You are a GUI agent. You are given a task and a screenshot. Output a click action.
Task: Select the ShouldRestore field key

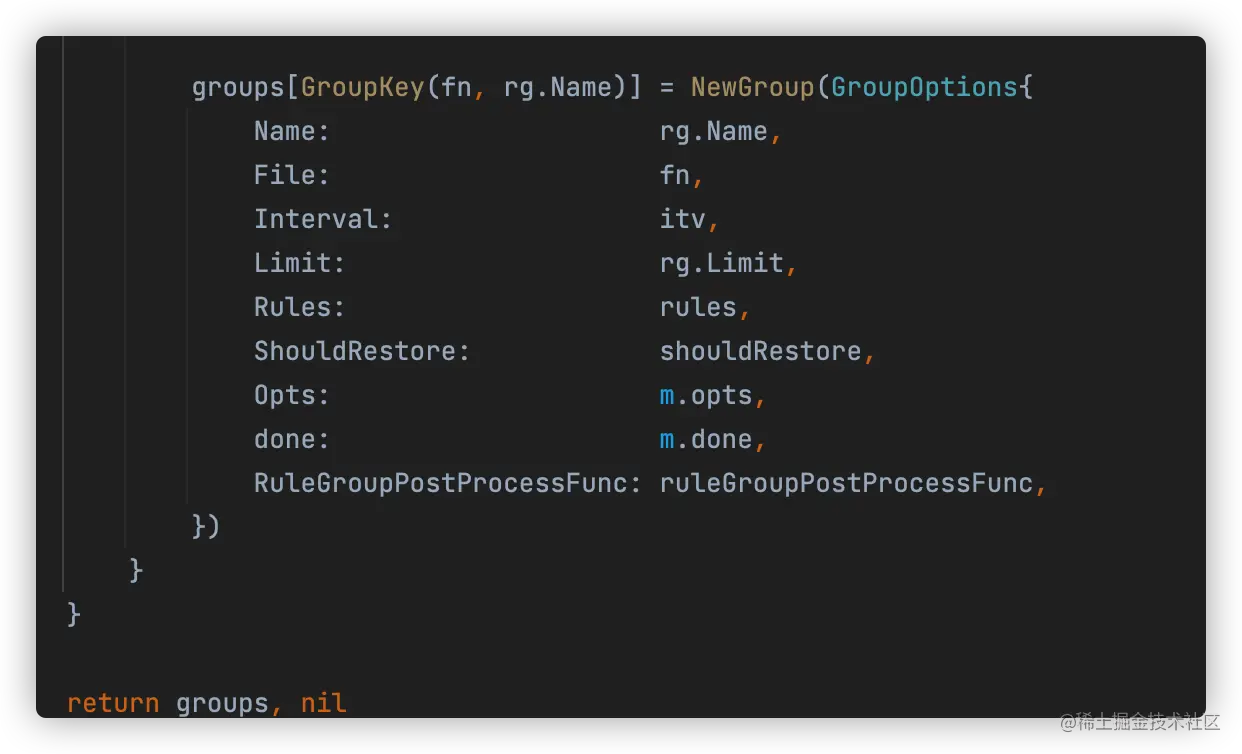pyautogui.click(x=360, y=351)
